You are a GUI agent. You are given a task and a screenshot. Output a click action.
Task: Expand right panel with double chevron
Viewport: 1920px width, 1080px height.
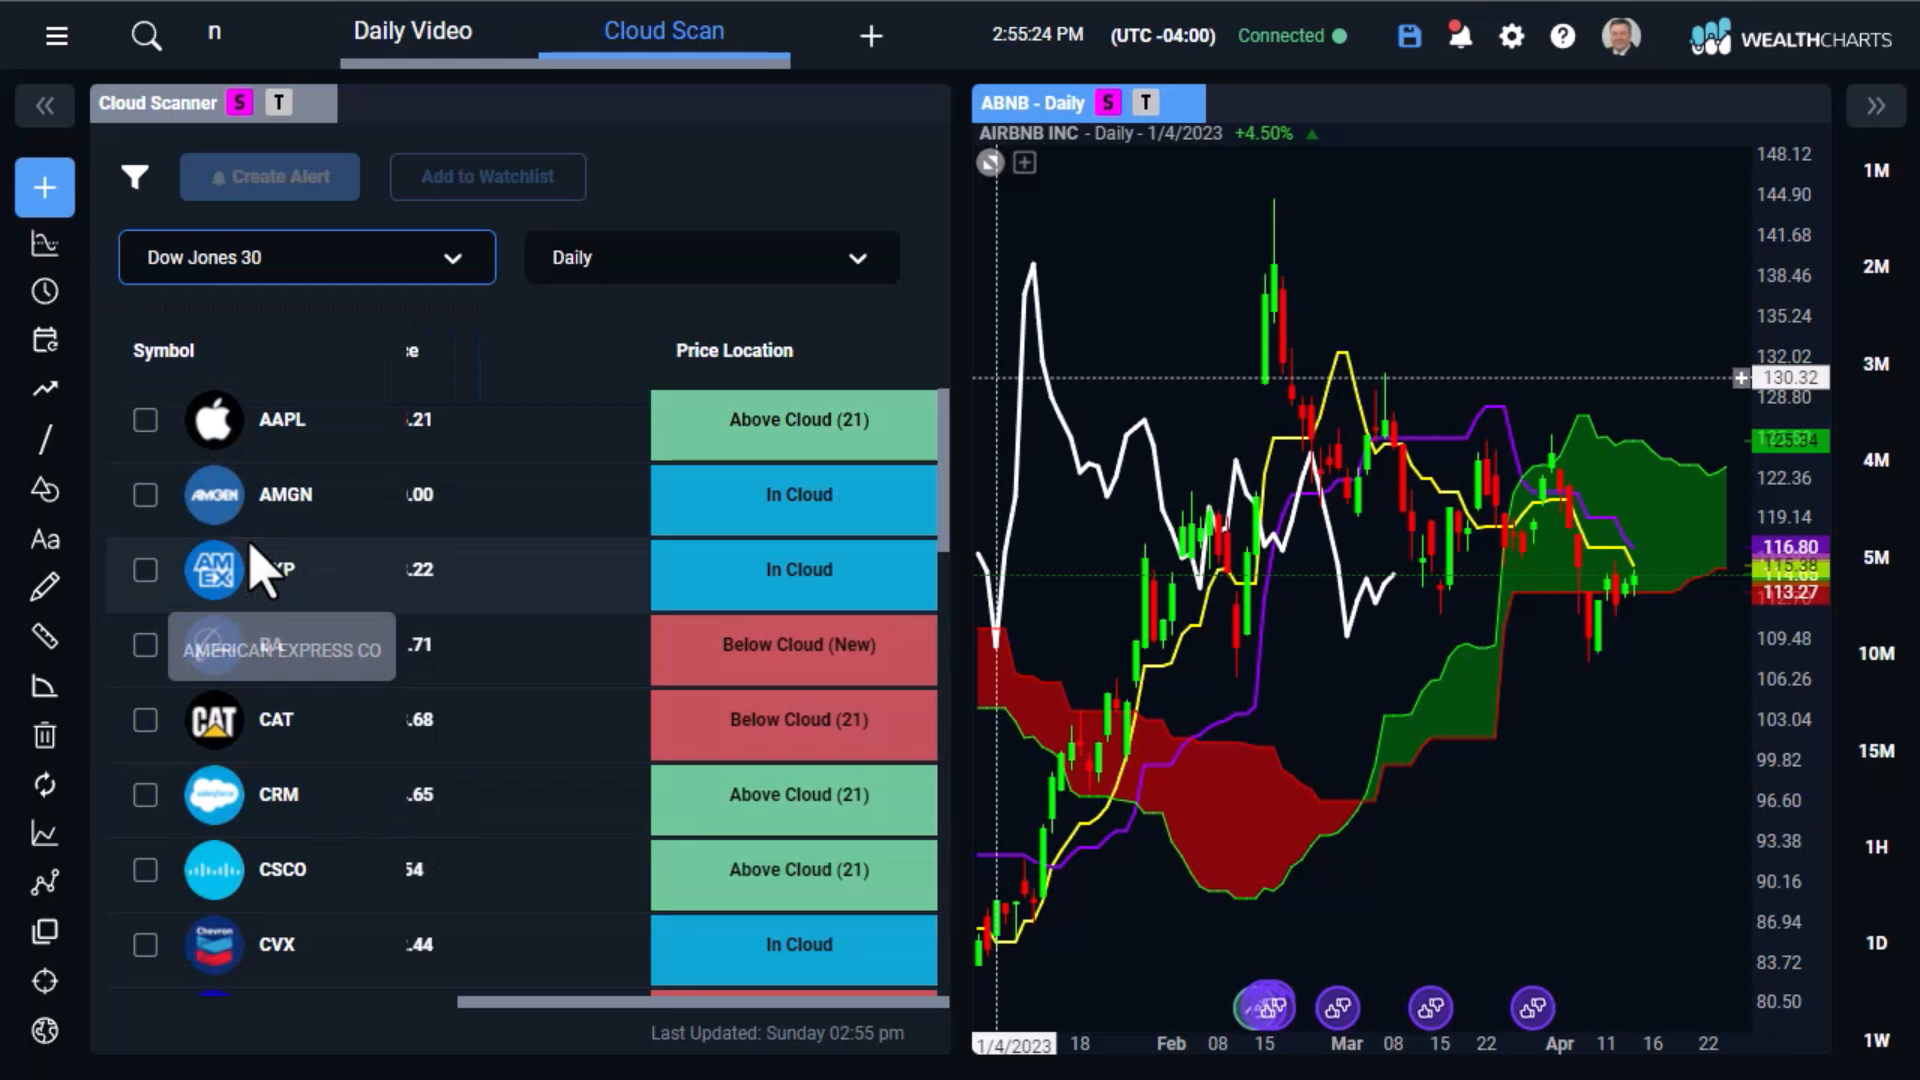(1876, 105)
